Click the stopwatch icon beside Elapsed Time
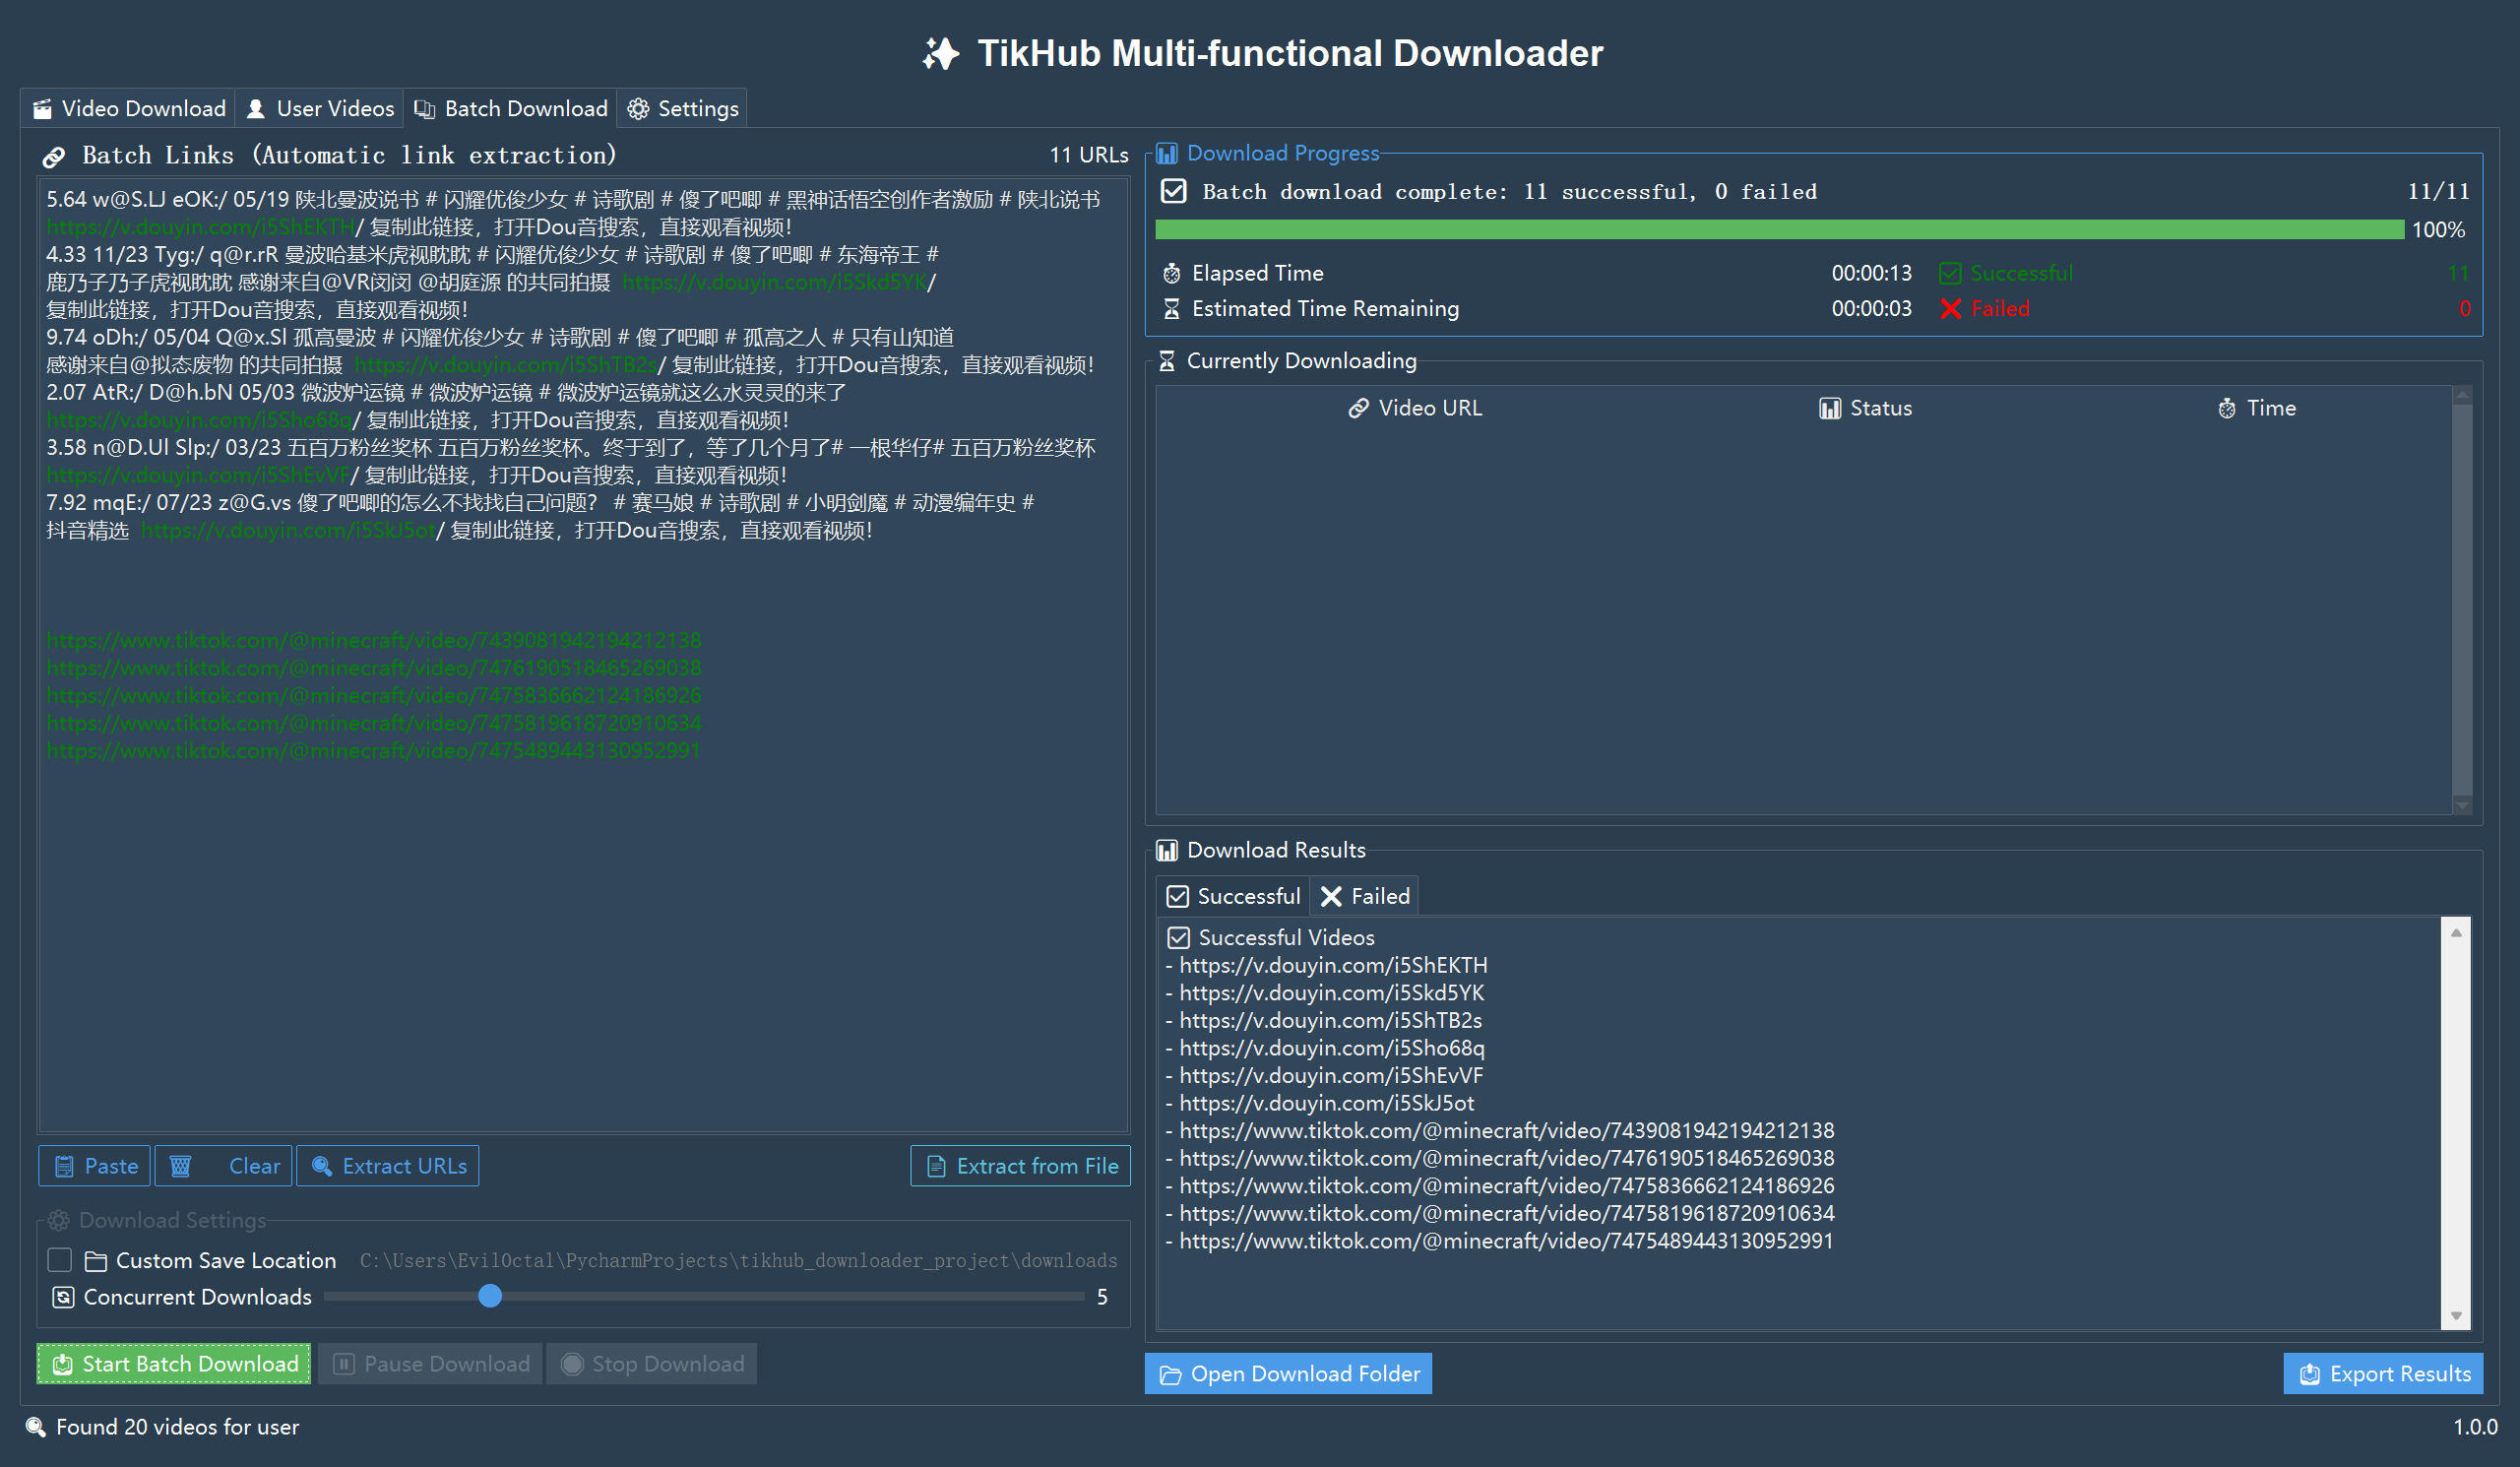 (1171, 273)
